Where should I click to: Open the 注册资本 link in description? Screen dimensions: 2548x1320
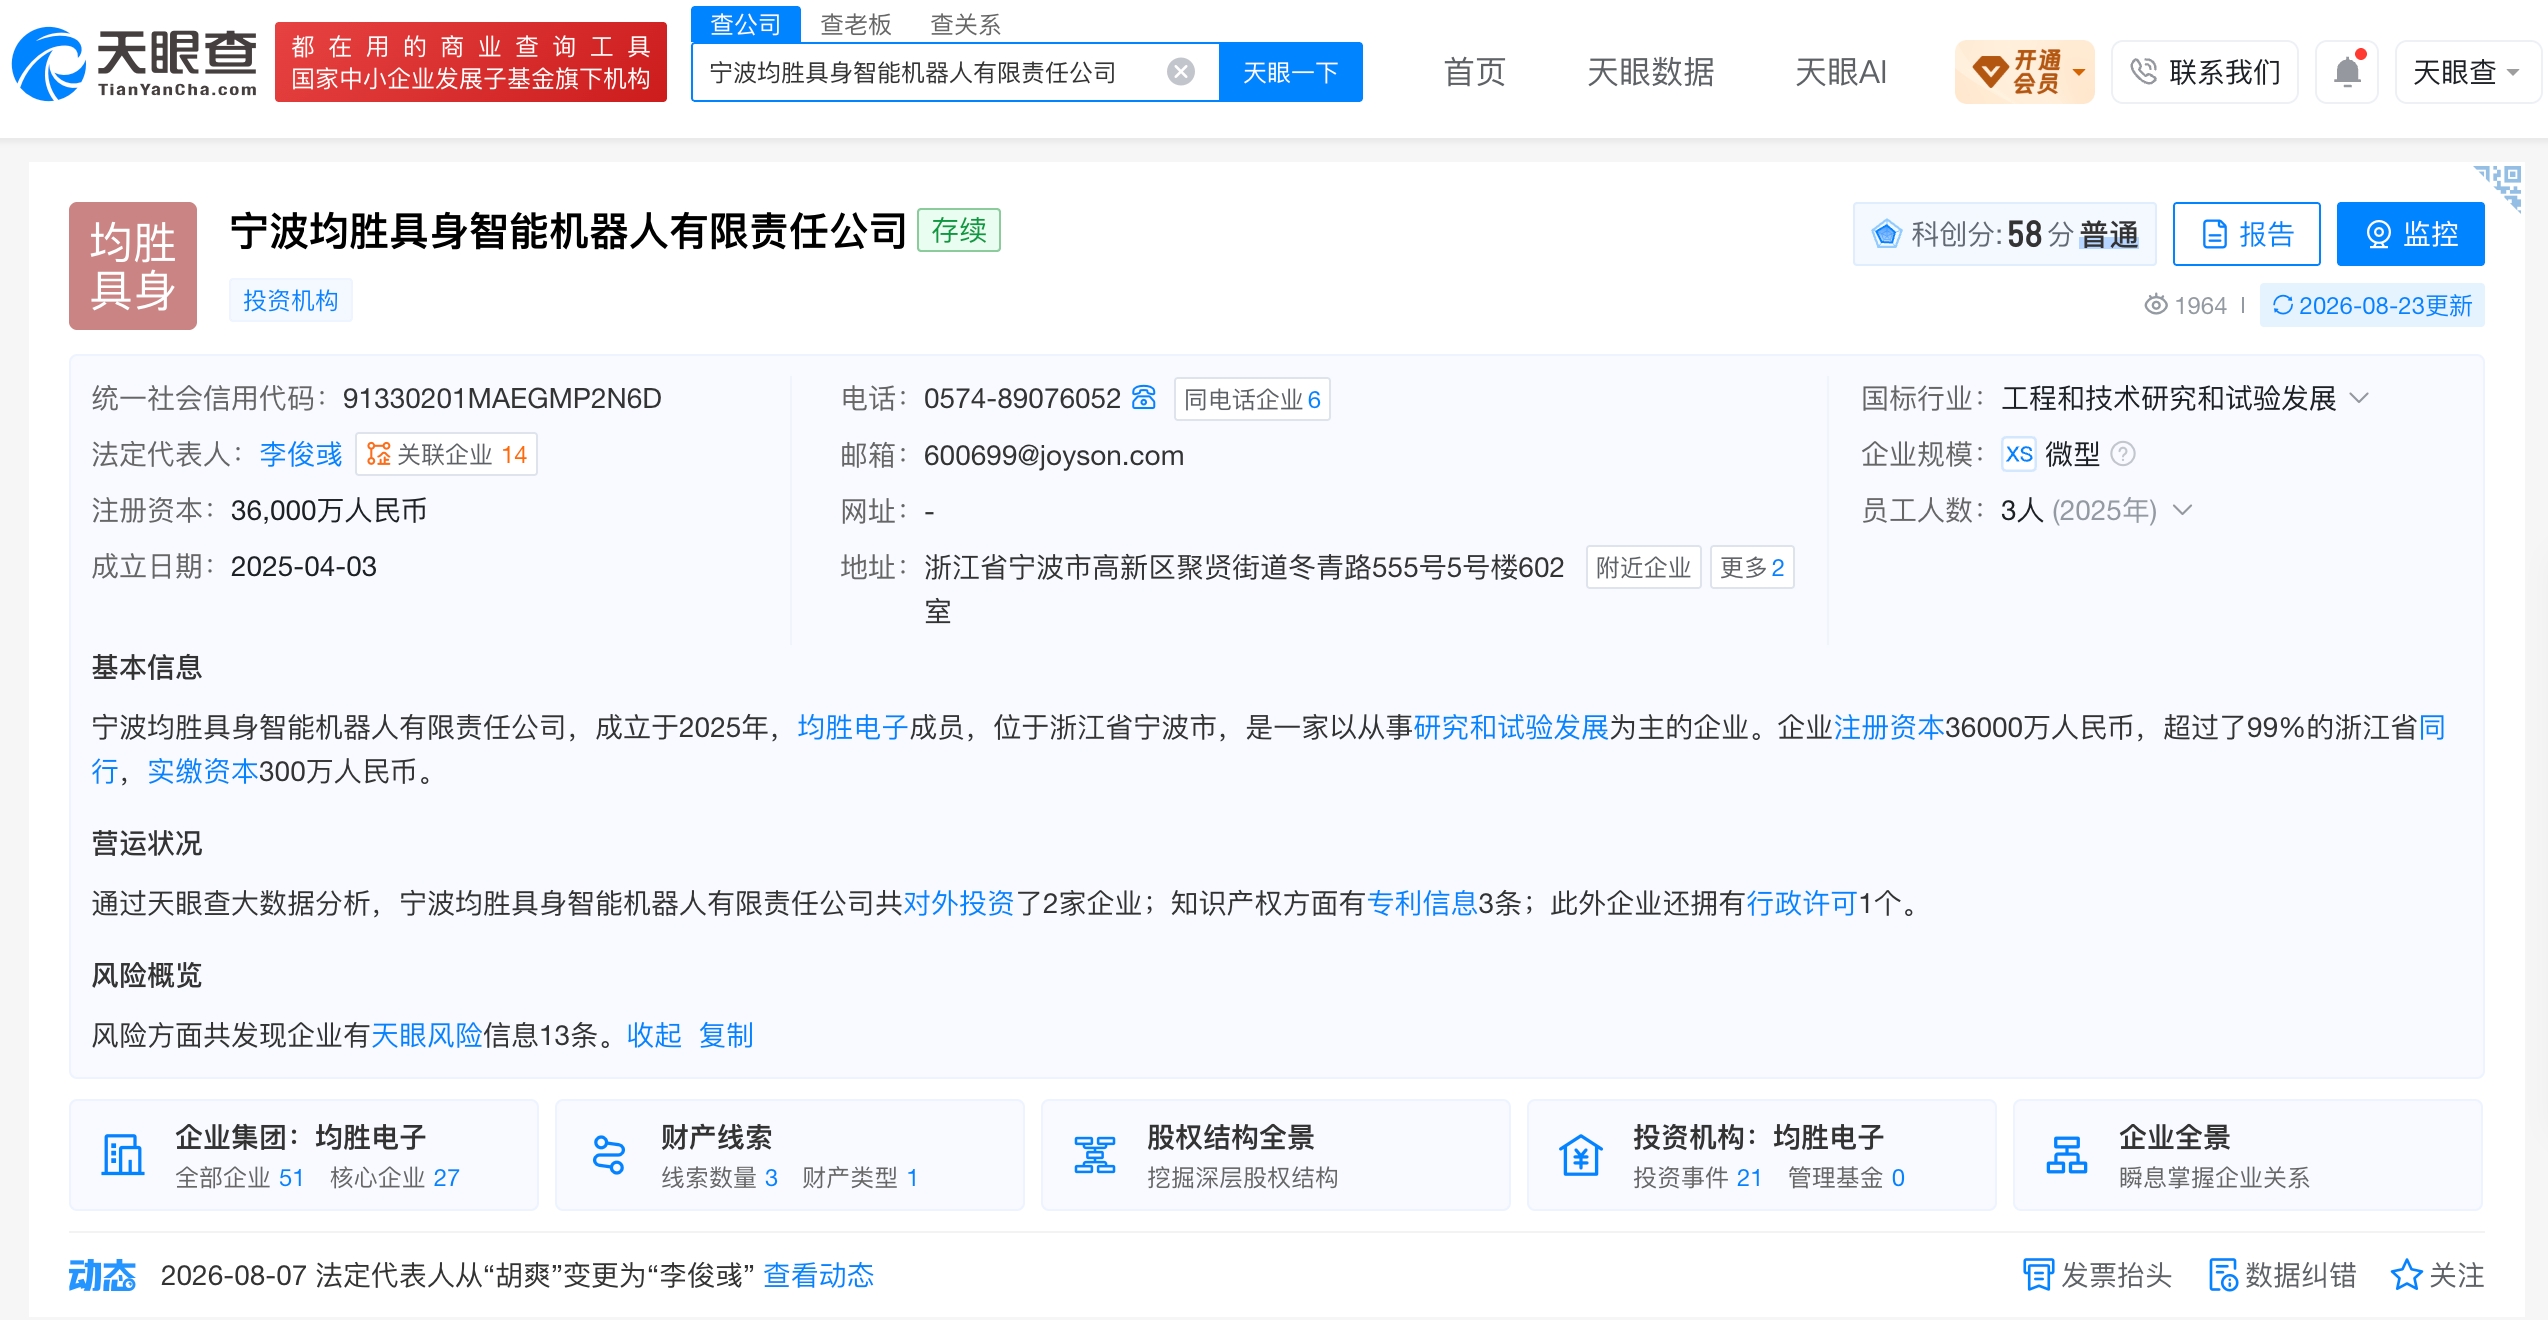[x=1888, y=727]
